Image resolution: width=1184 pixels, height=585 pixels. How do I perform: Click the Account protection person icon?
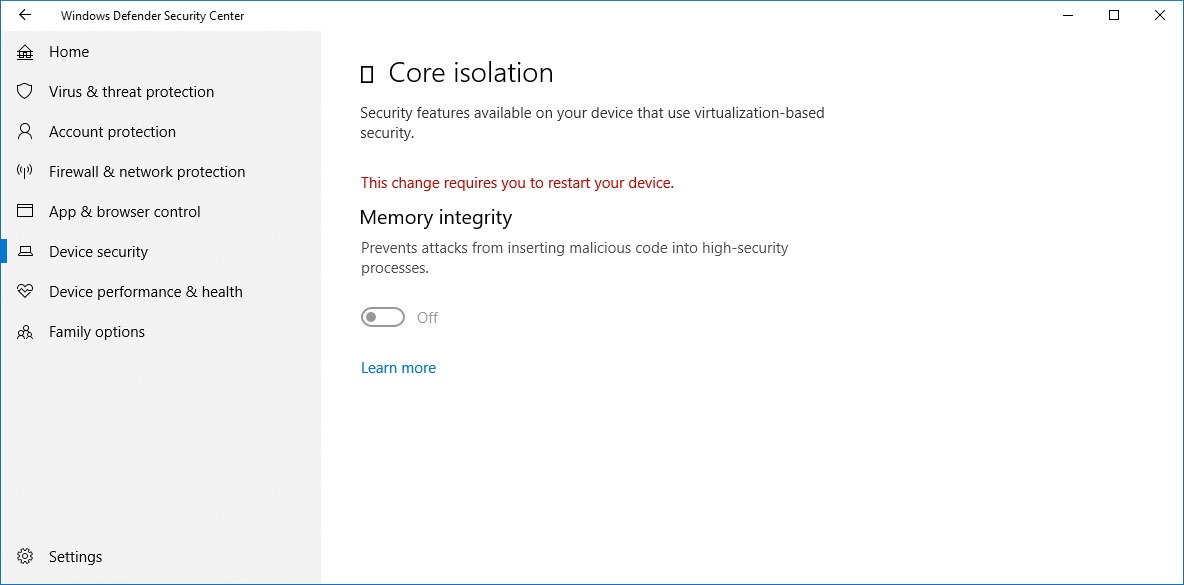click(25, 132)
